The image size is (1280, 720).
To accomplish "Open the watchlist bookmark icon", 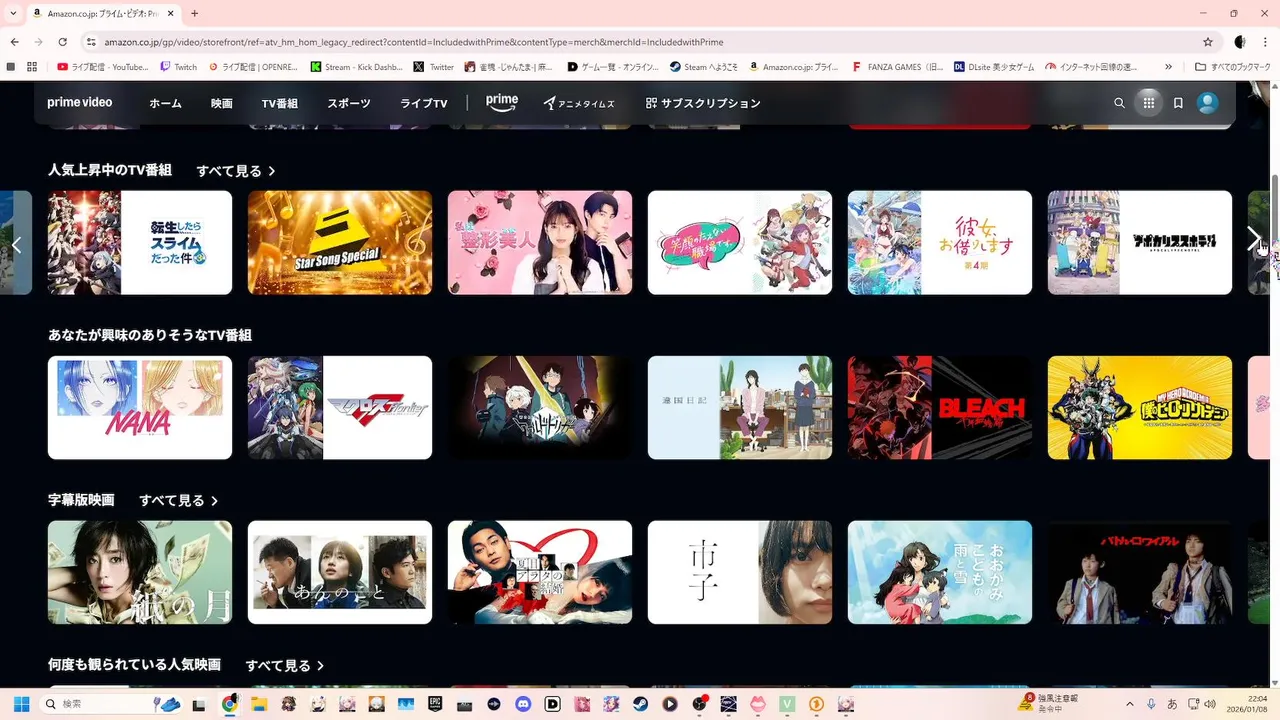I will click(1178, 103).
